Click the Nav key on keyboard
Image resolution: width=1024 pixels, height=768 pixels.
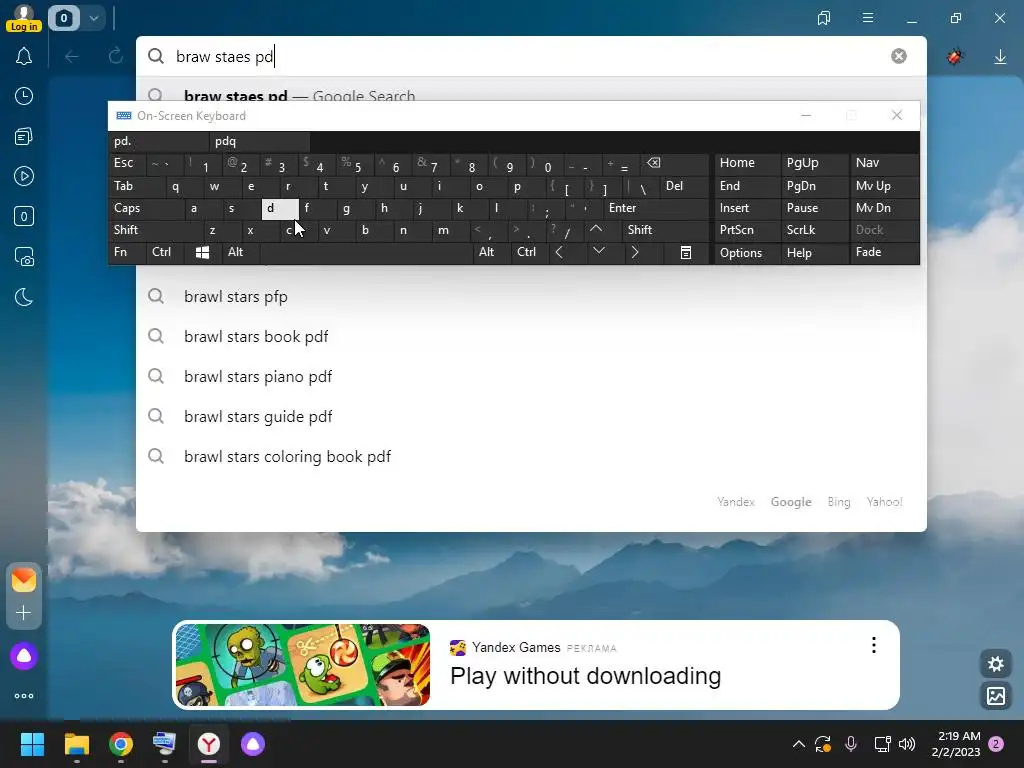[884, 163]
